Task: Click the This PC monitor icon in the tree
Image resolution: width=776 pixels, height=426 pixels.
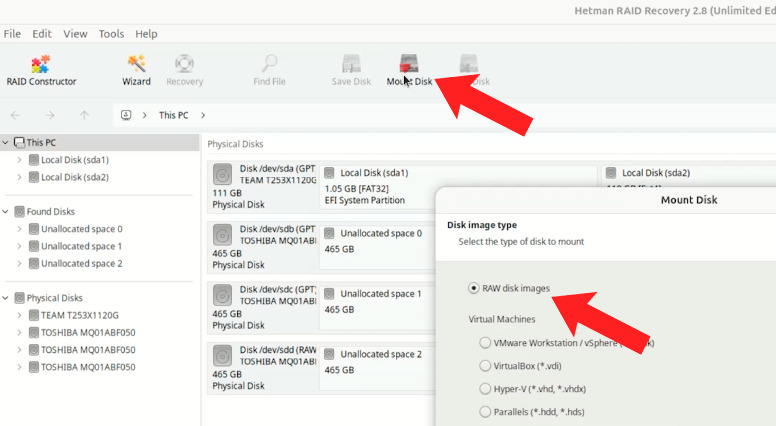Action: click(19, 142)
